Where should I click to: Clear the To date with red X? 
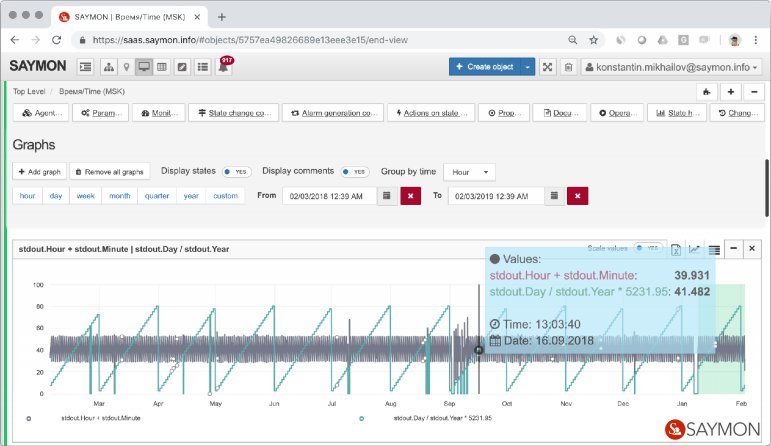(578, 196)
